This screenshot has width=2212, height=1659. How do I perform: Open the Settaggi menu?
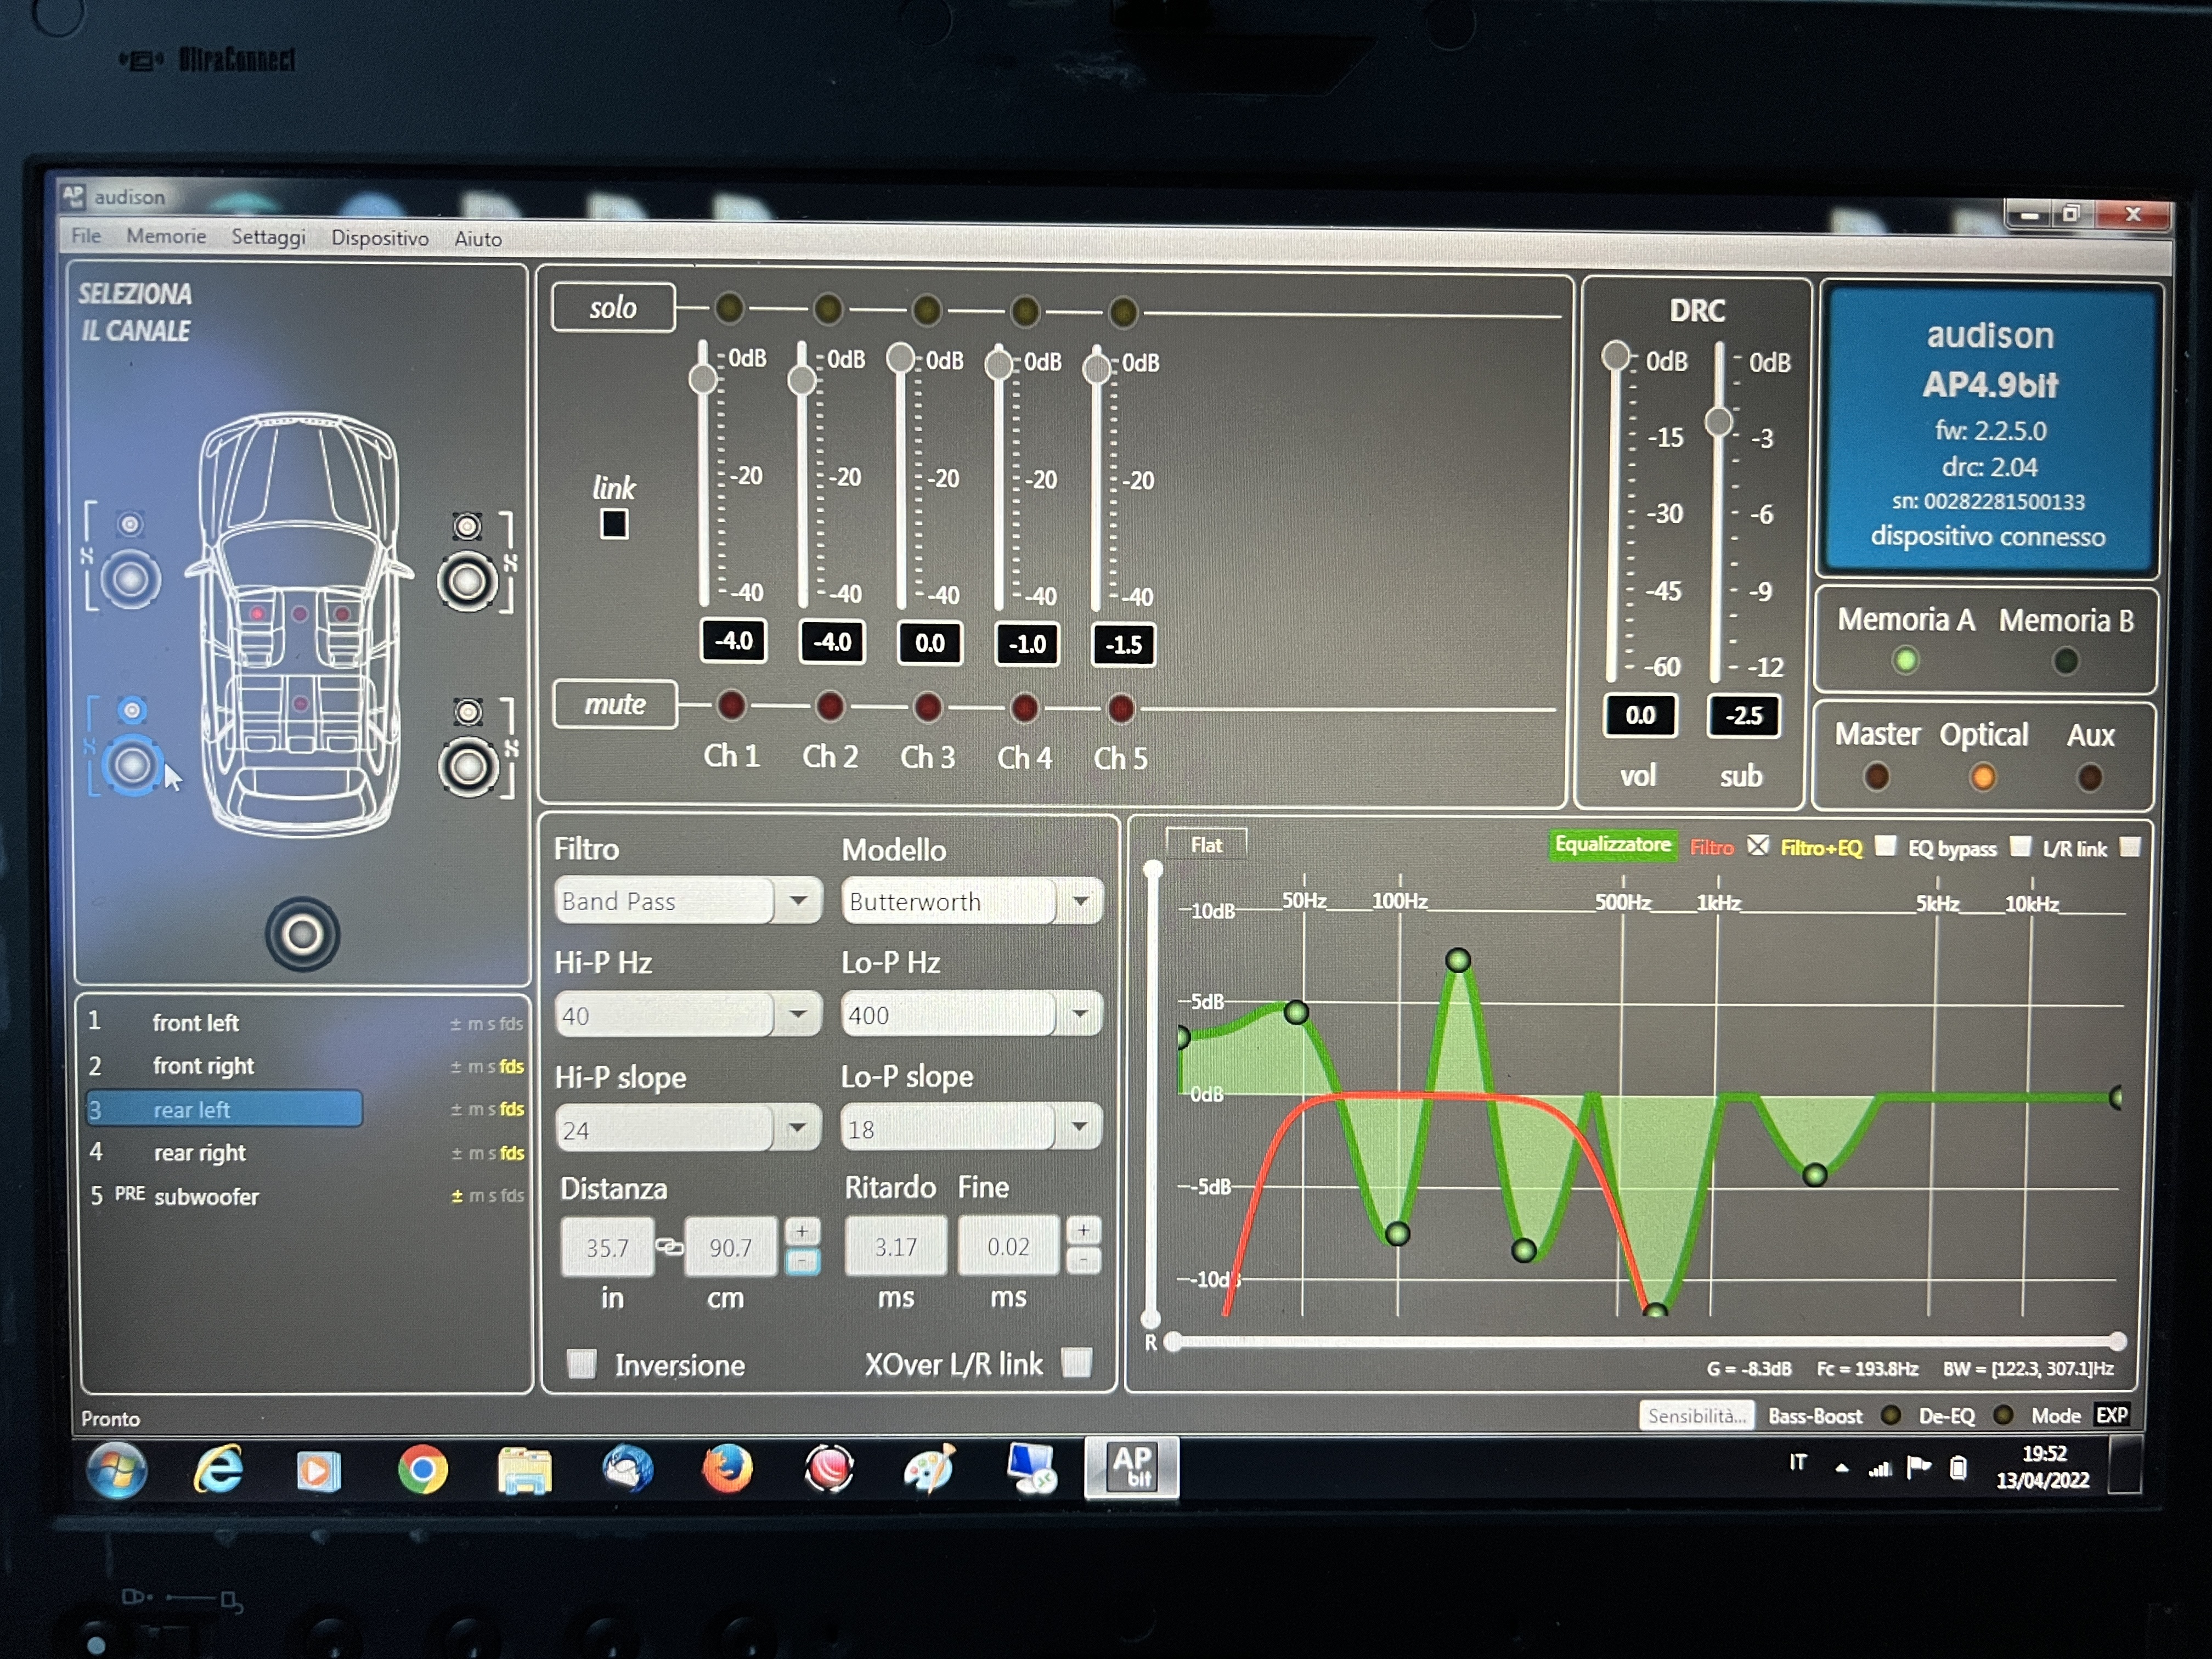[x=268, y=237]
